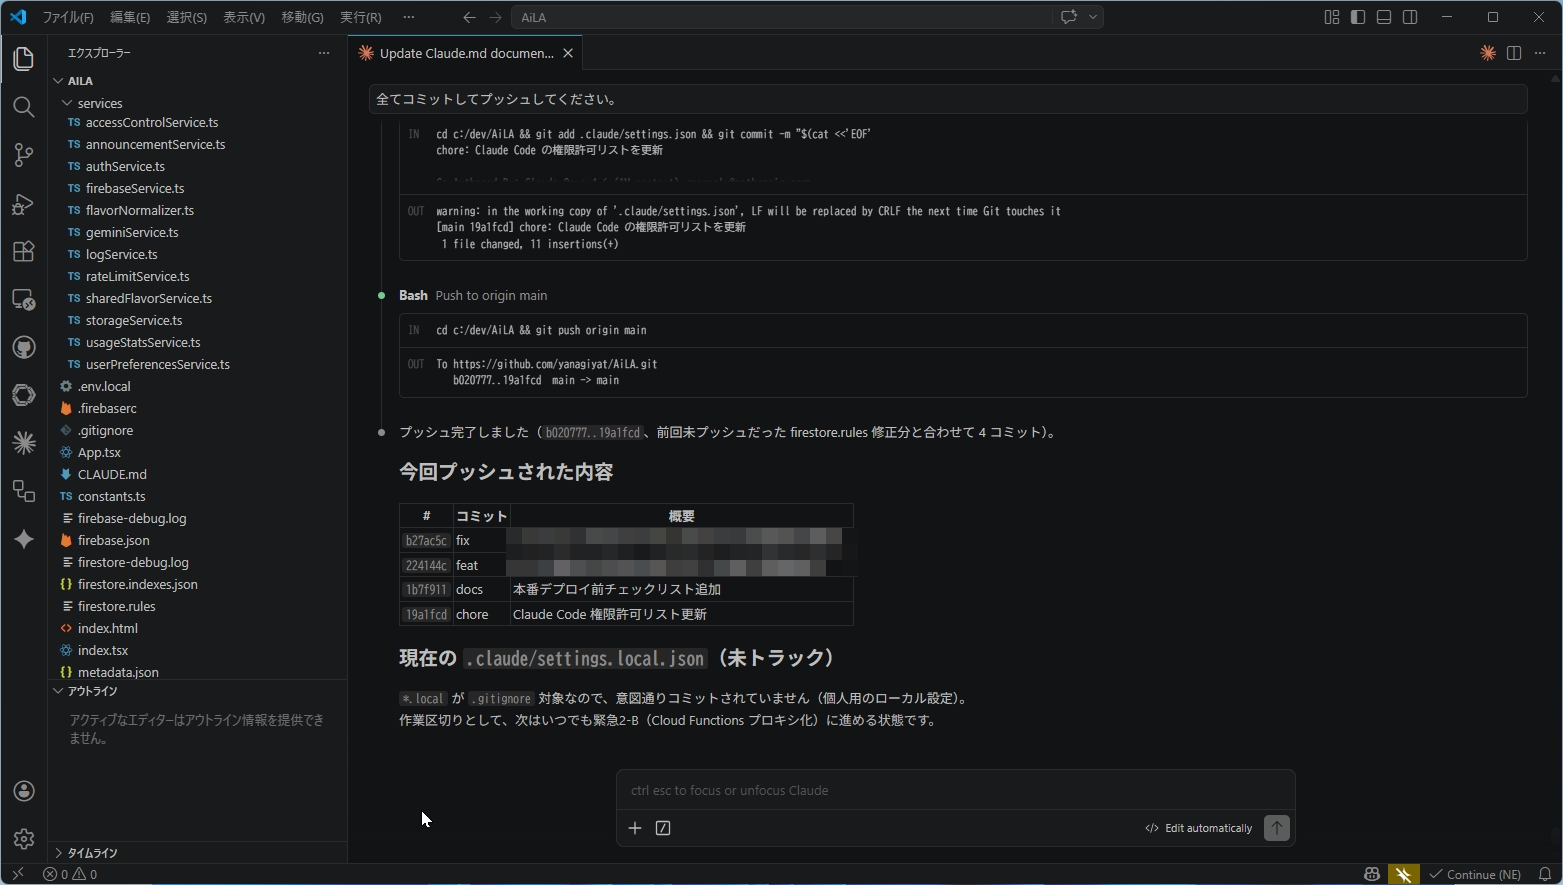Open the Gemini sparkle icon in activity bar

click(x=24, y=539)
